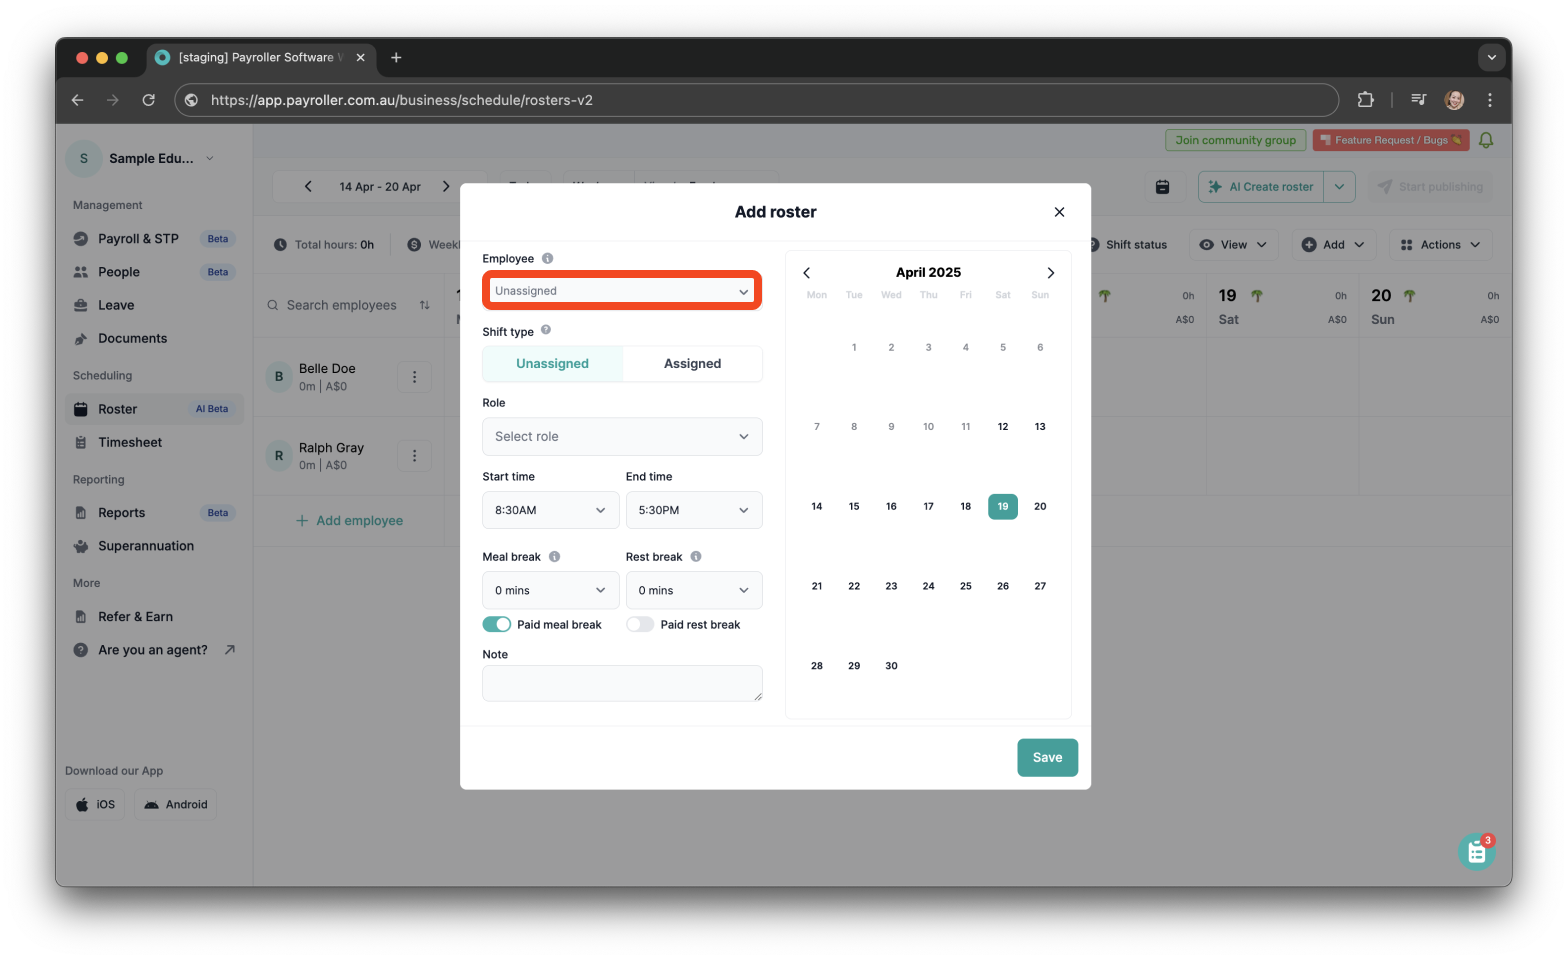Open the Employee dropdown showing Unassigned
The image size is (1568, 960).
coord(622,291)
